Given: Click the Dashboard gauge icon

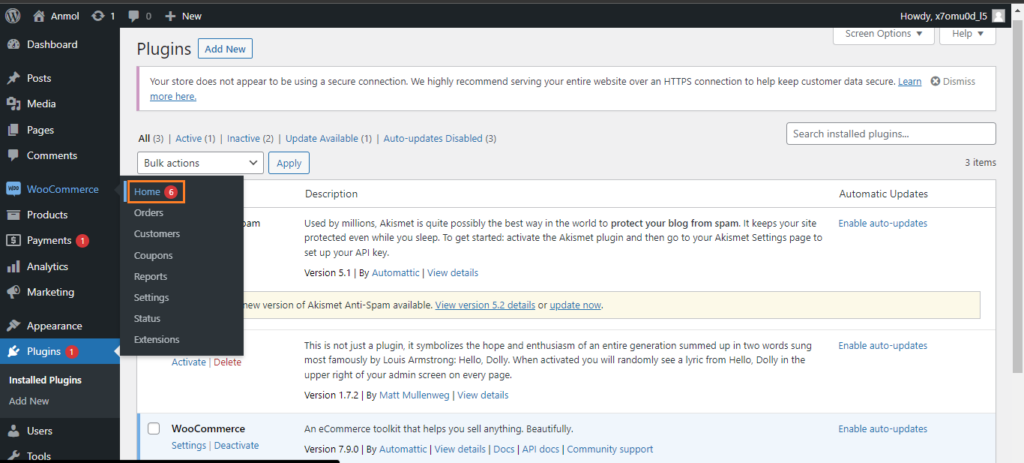Looking at the screenshot, I should pyautogui.click(x=13, y=44).
